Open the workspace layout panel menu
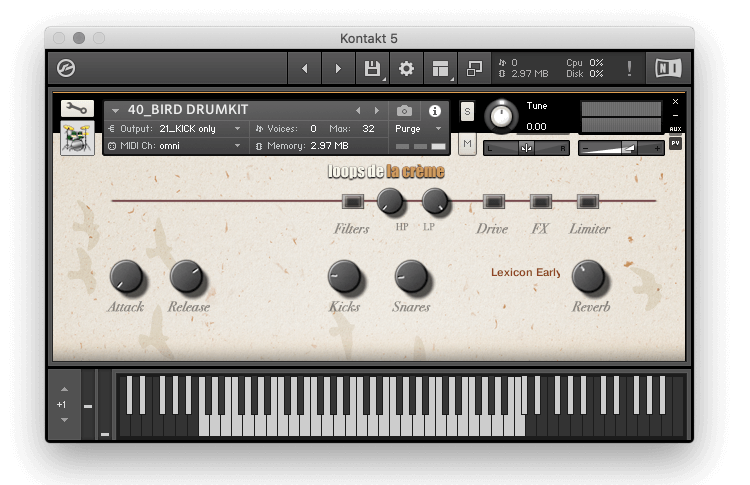The image size is (750, 485). [441, 68]
